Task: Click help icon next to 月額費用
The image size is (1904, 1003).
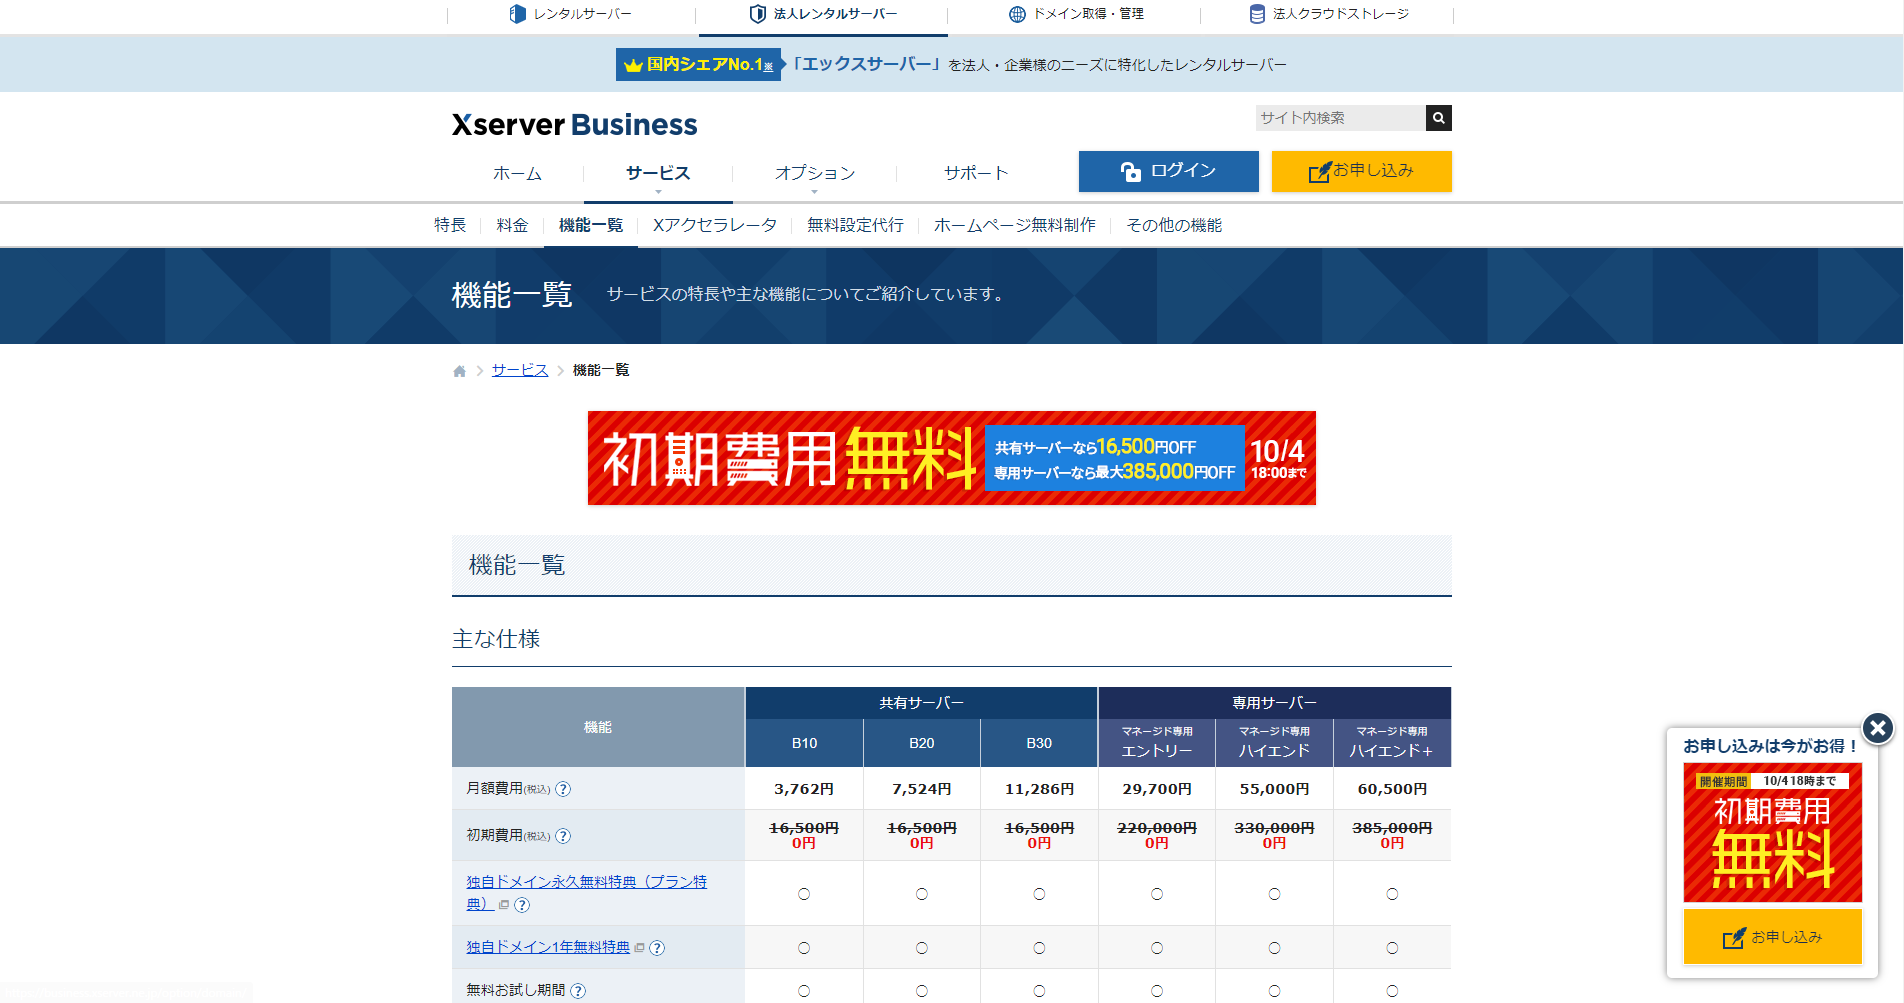Action: click(x=563, y=789)
